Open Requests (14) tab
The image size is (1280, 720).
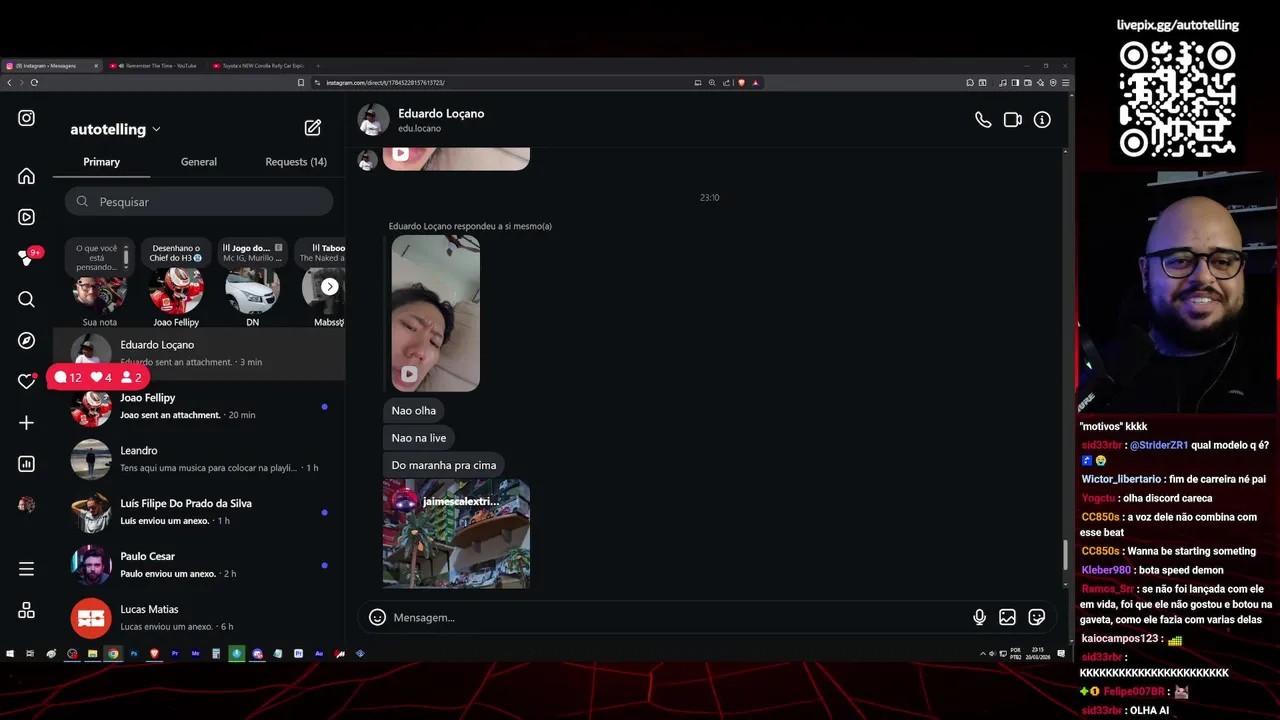pos(296,161)
